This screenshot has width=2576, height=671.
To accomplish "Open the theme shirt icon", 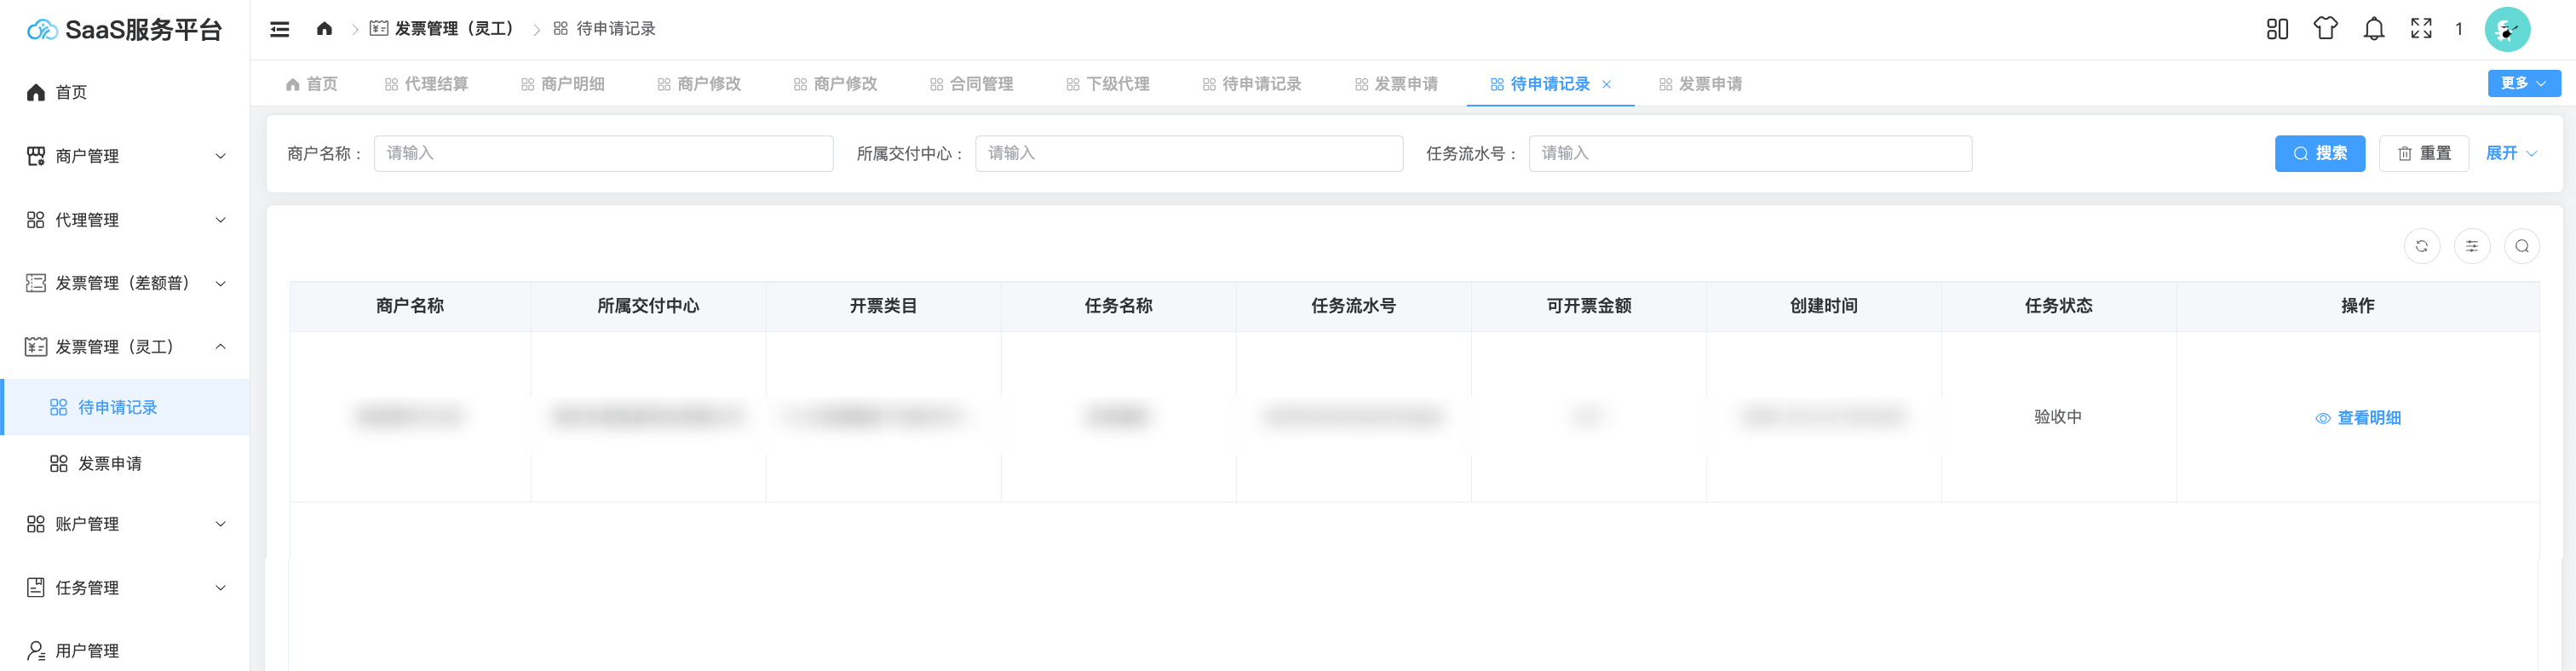I will click(2325, 29).
